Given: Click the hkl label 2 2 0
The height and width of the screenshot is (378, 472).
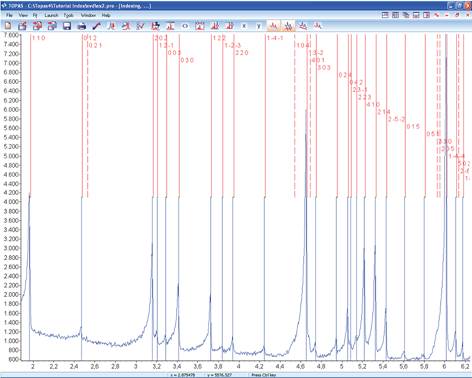Looking at the screenshot, I should [242, 53].
